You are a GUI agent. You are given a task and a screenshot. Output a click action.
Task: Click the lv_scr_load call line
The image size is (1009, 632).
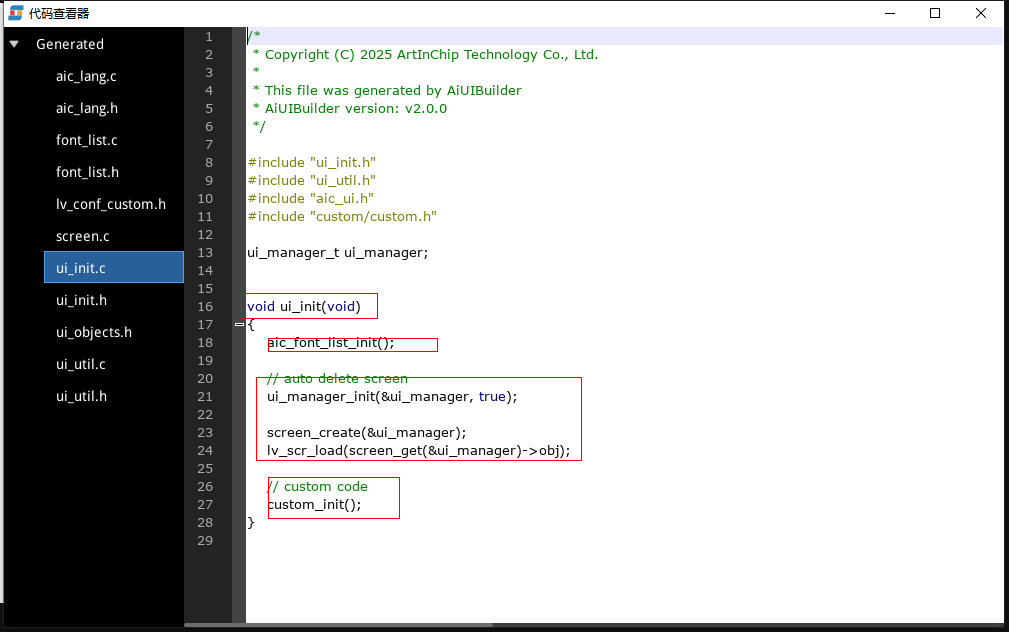point(419,451)
